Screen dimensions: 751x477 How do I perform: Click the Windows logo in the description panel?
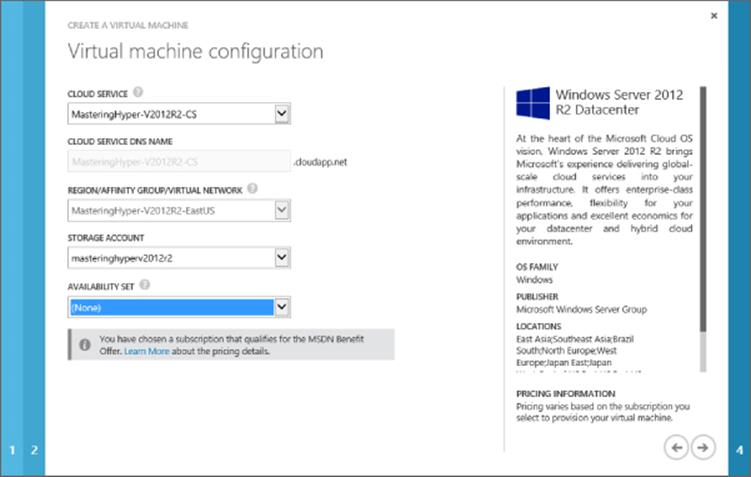(x=533, y=103)
